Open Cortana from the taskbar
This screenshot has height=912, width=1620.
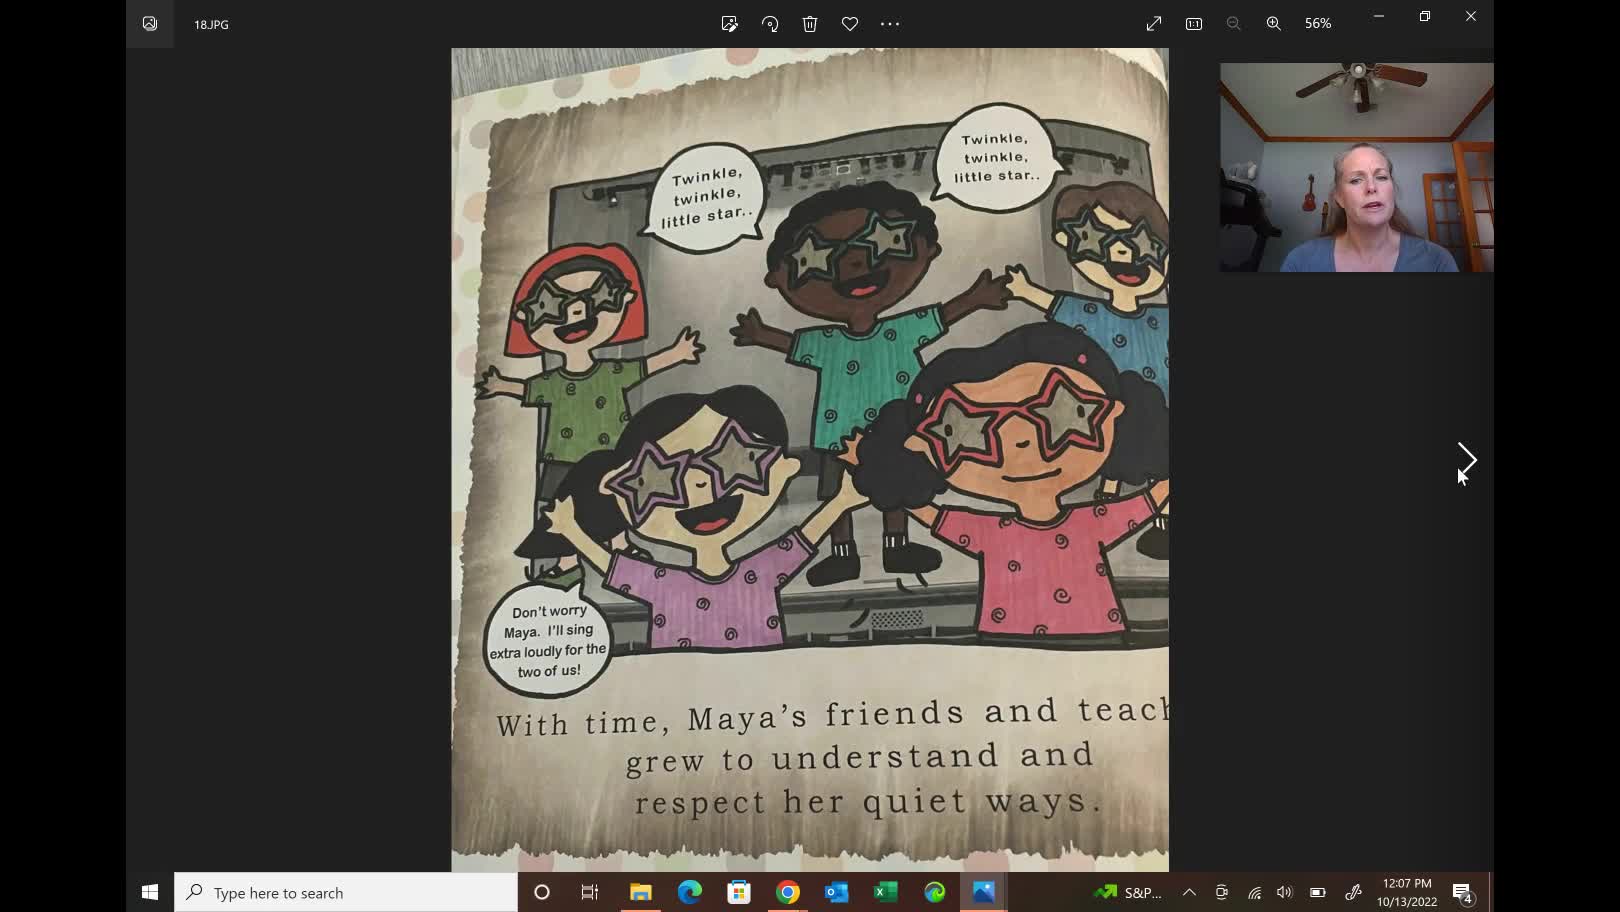(x=542, y=892)
